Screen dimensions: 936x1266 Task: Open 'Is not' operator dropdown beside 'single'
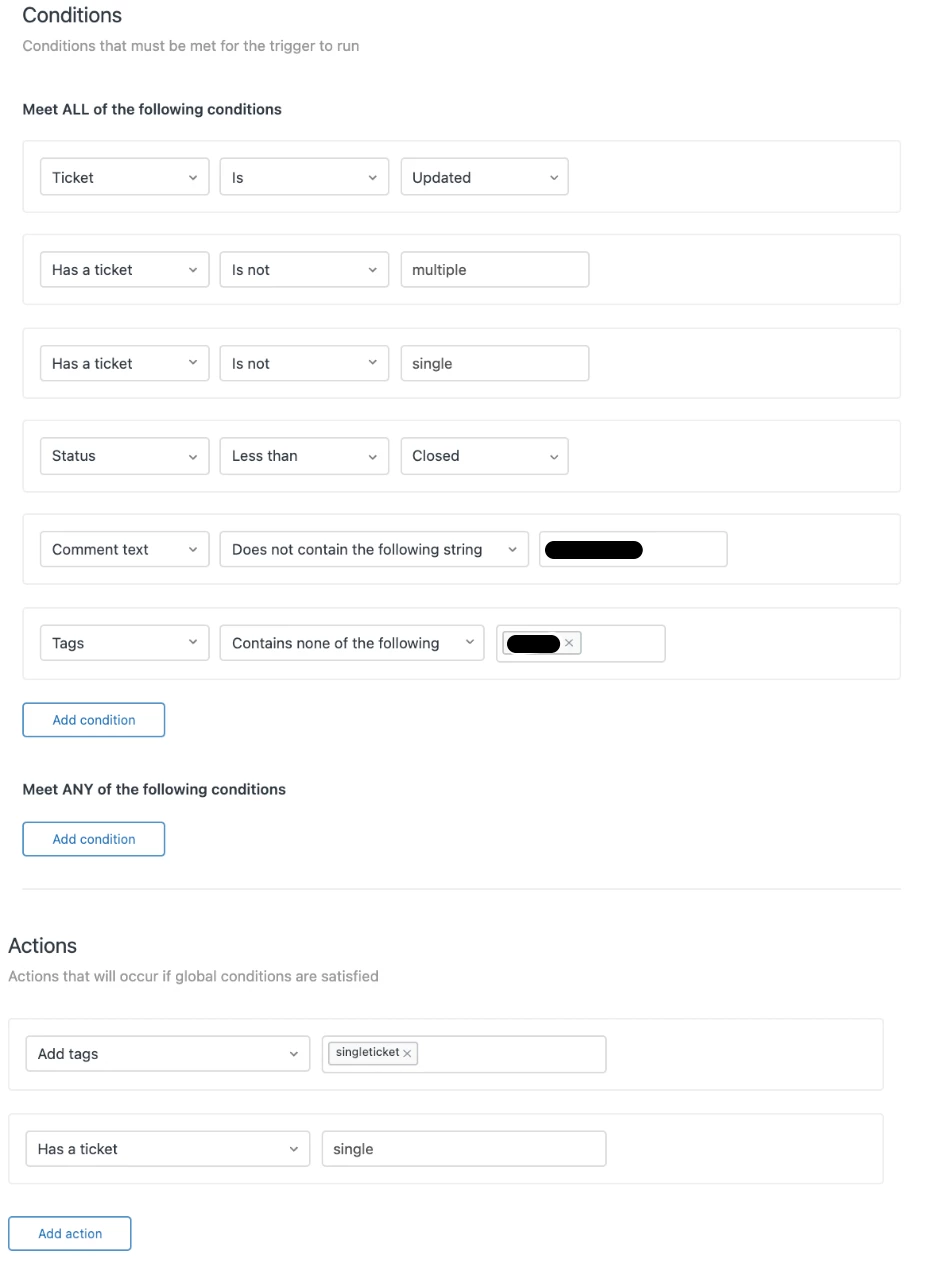pos(304,363)
